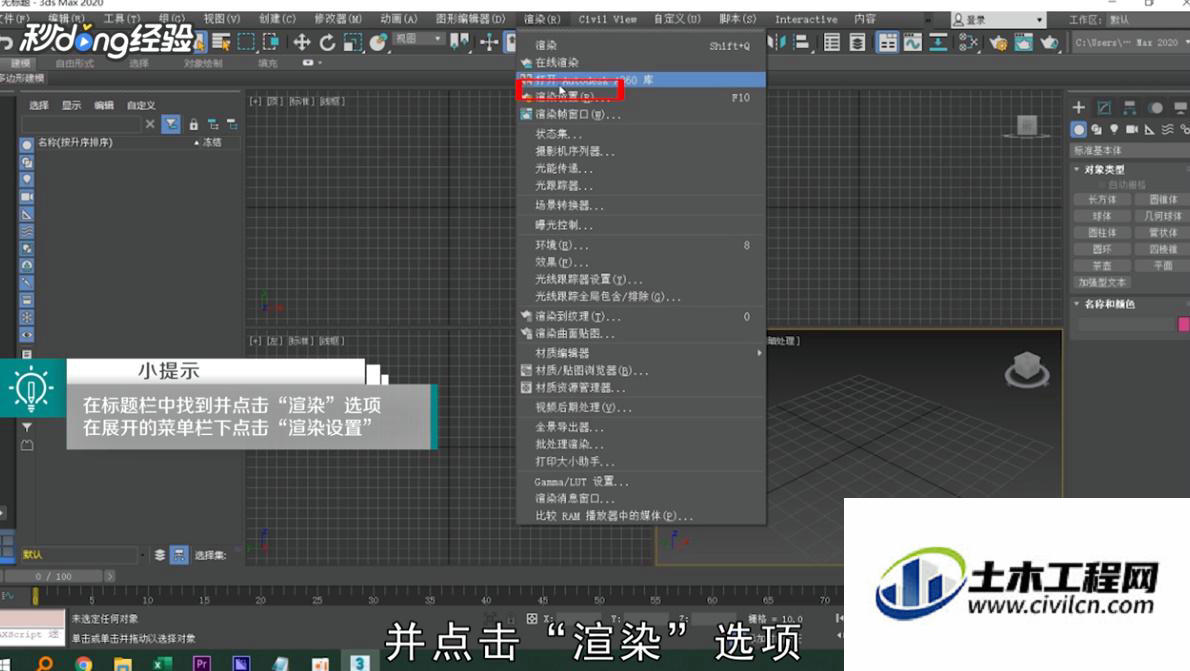Select the Geometry category icon
The image size is (1190, 671).
(1078, 130)
